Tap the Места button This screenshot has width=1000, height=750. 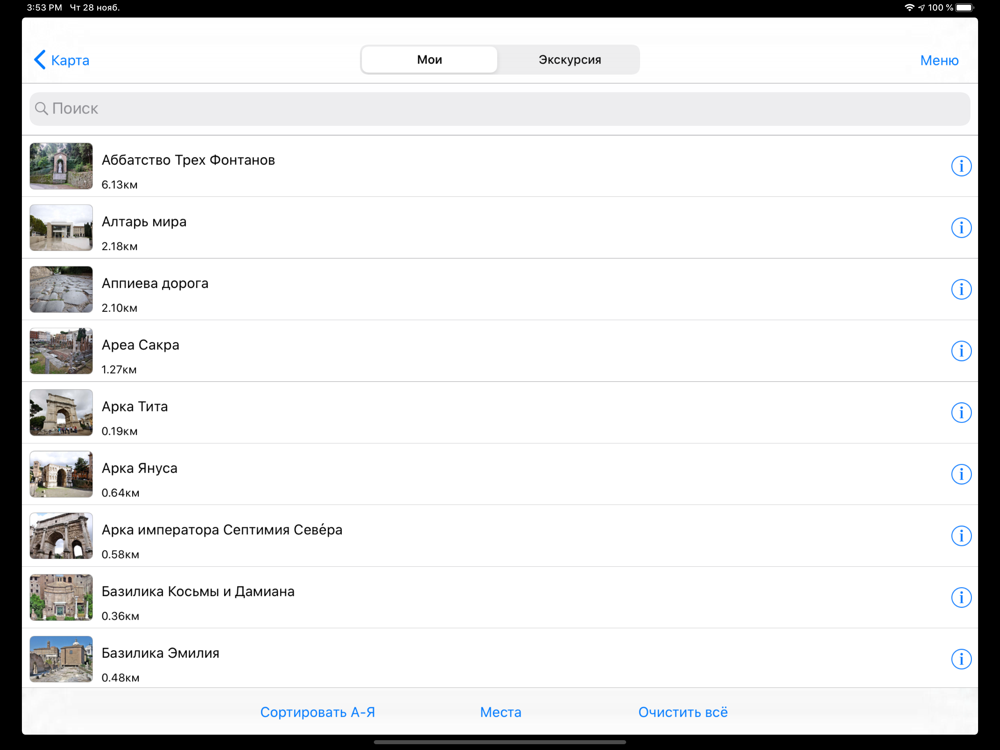pyautogui.click(x=501, y=712)
